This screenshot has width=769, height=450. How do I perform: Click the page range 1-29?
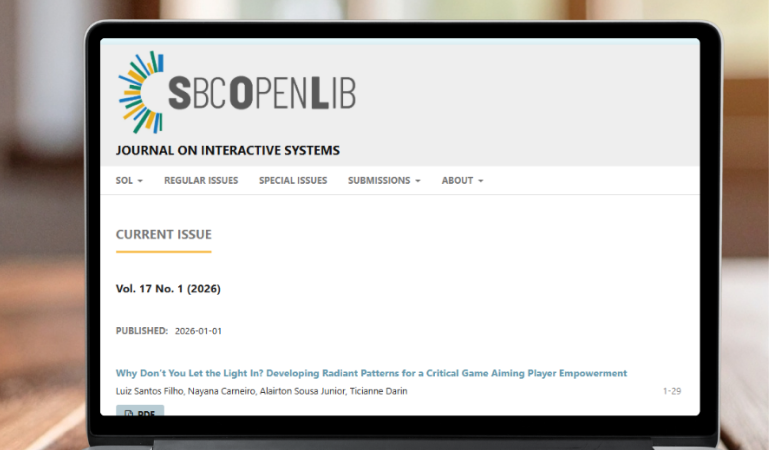[x=671, y=391]
